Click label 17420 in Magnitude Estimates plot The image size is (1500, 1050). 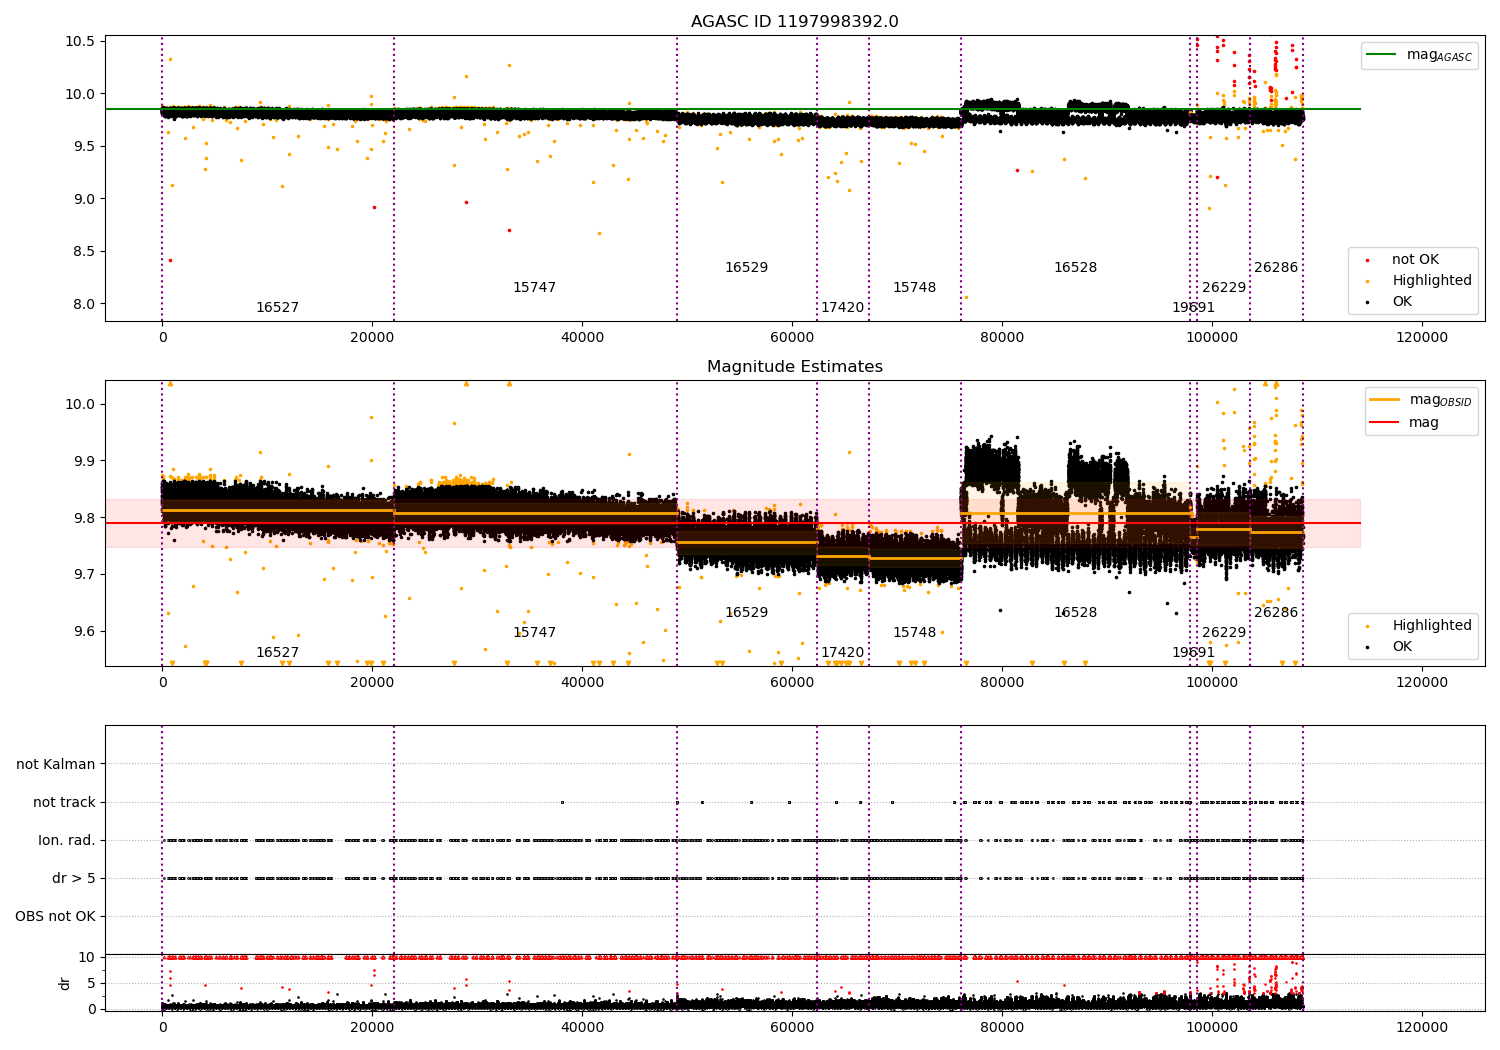click(x=842, y=653)
